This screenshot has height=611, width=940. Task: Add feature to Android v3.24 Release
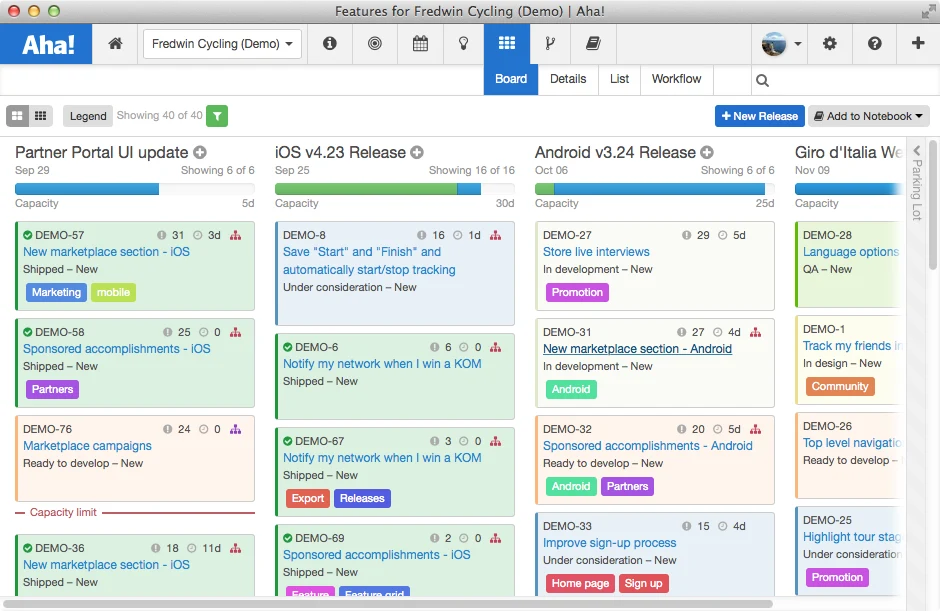tap(707, 153)
